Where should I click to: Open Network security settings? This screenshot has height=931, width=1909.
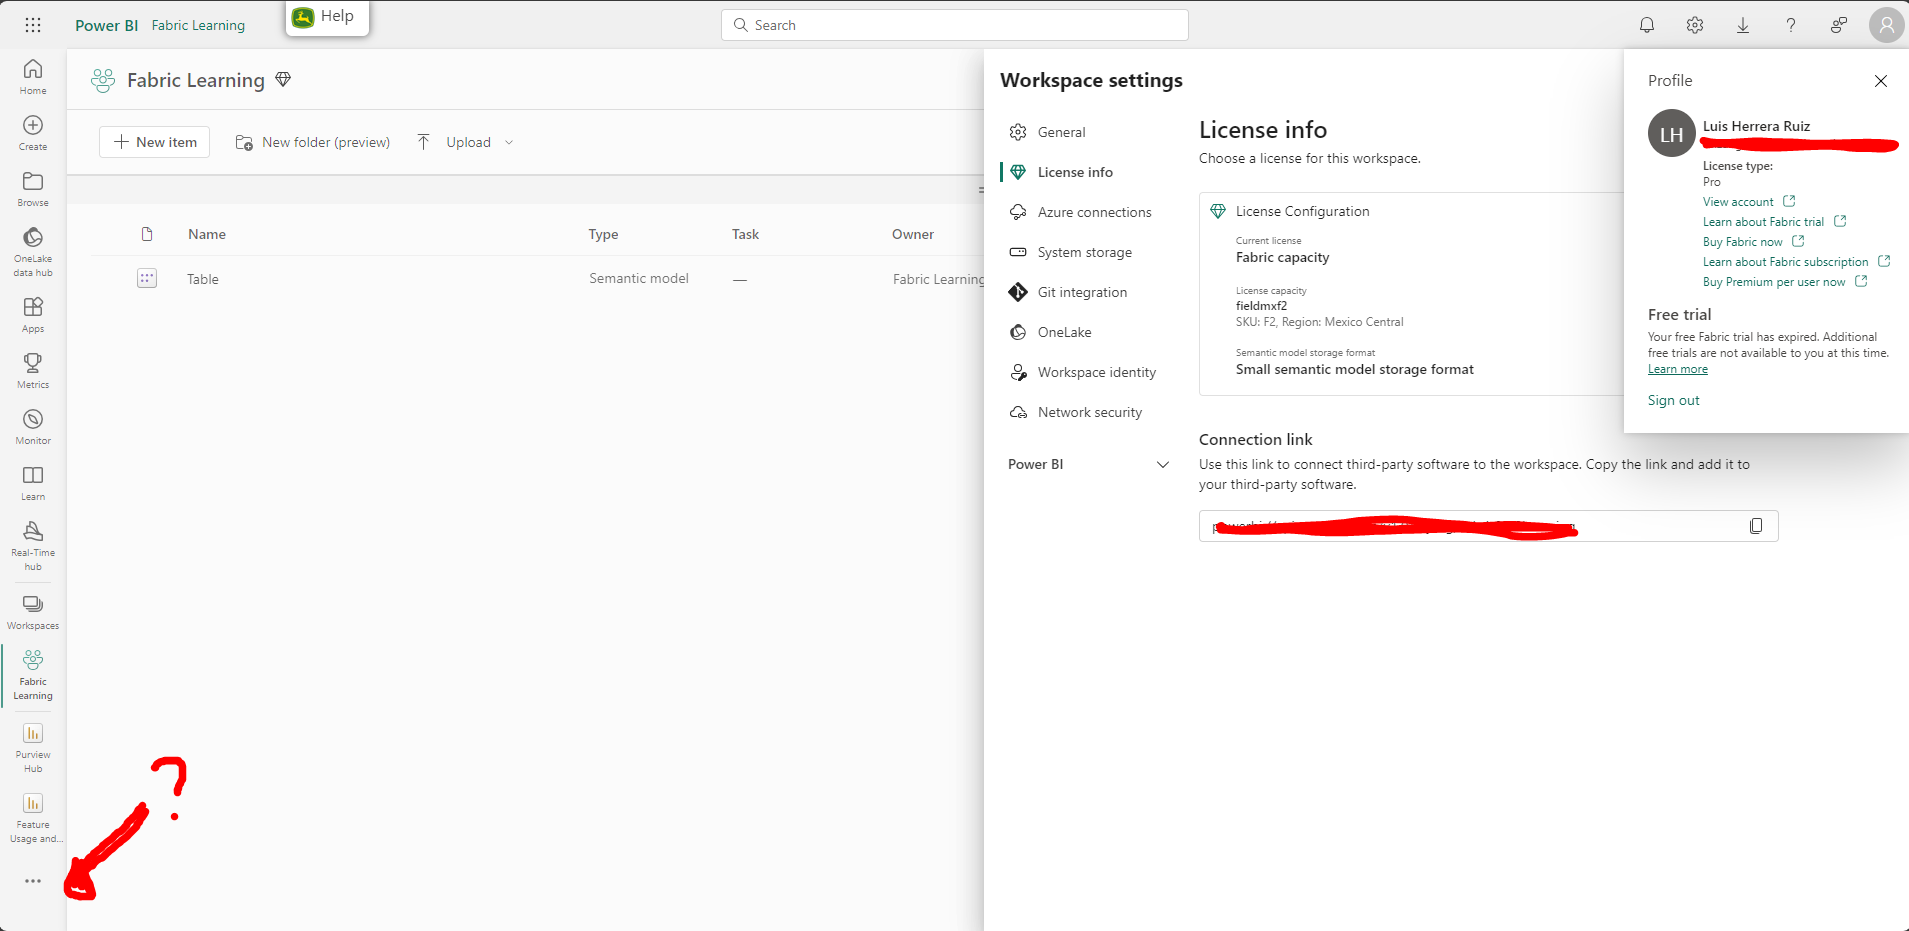1076,412
